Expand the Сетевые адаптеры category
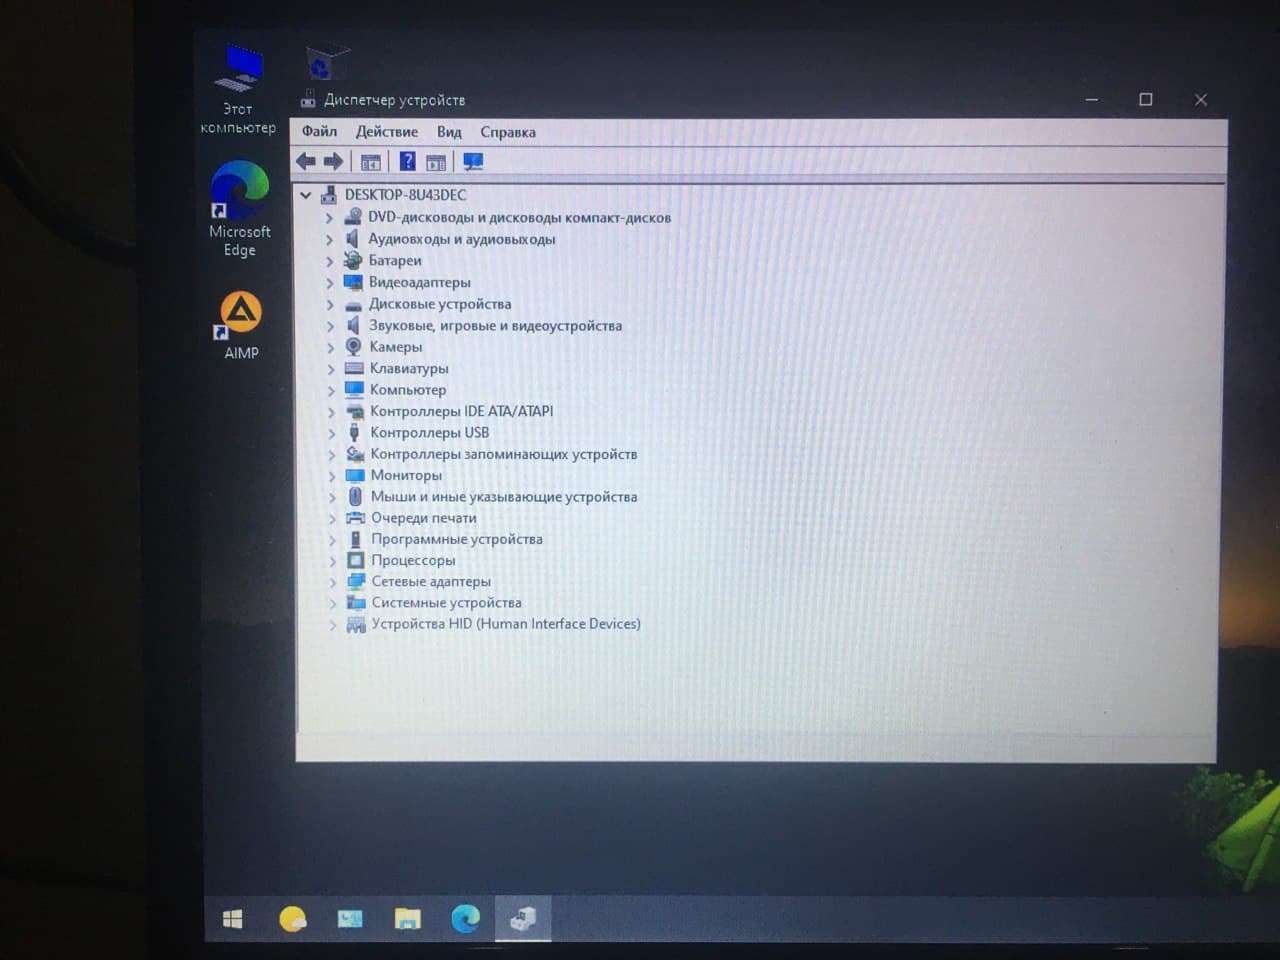The image size is (1280, 960). [332, 581]
